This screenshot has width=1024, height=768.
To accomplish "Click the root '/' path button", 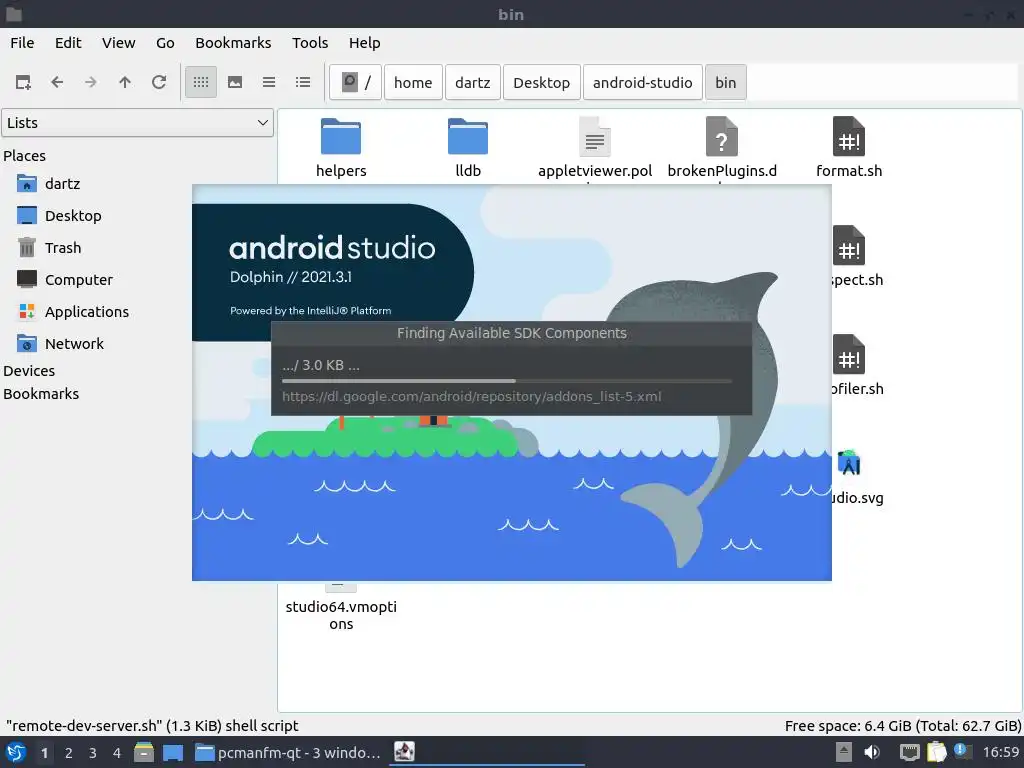I will click(356, 82).
